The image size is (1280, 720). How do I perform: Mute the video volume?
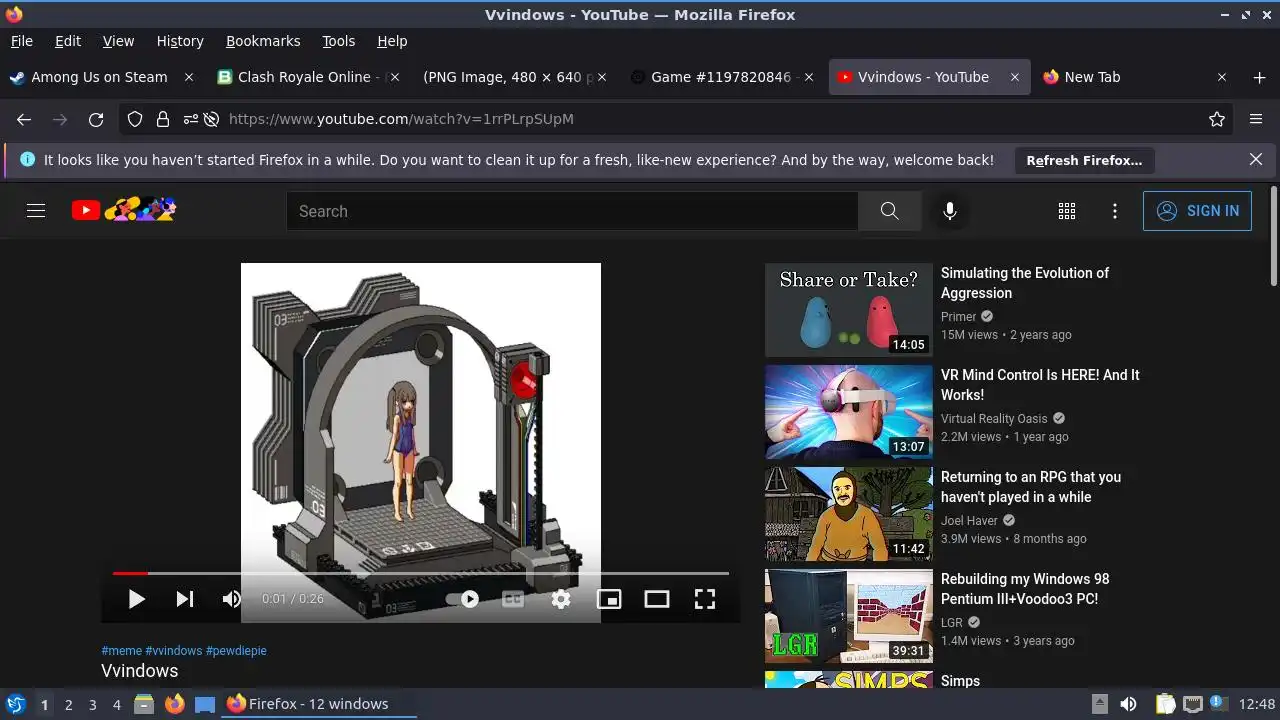pyautogui.click(x=232, y=599)
